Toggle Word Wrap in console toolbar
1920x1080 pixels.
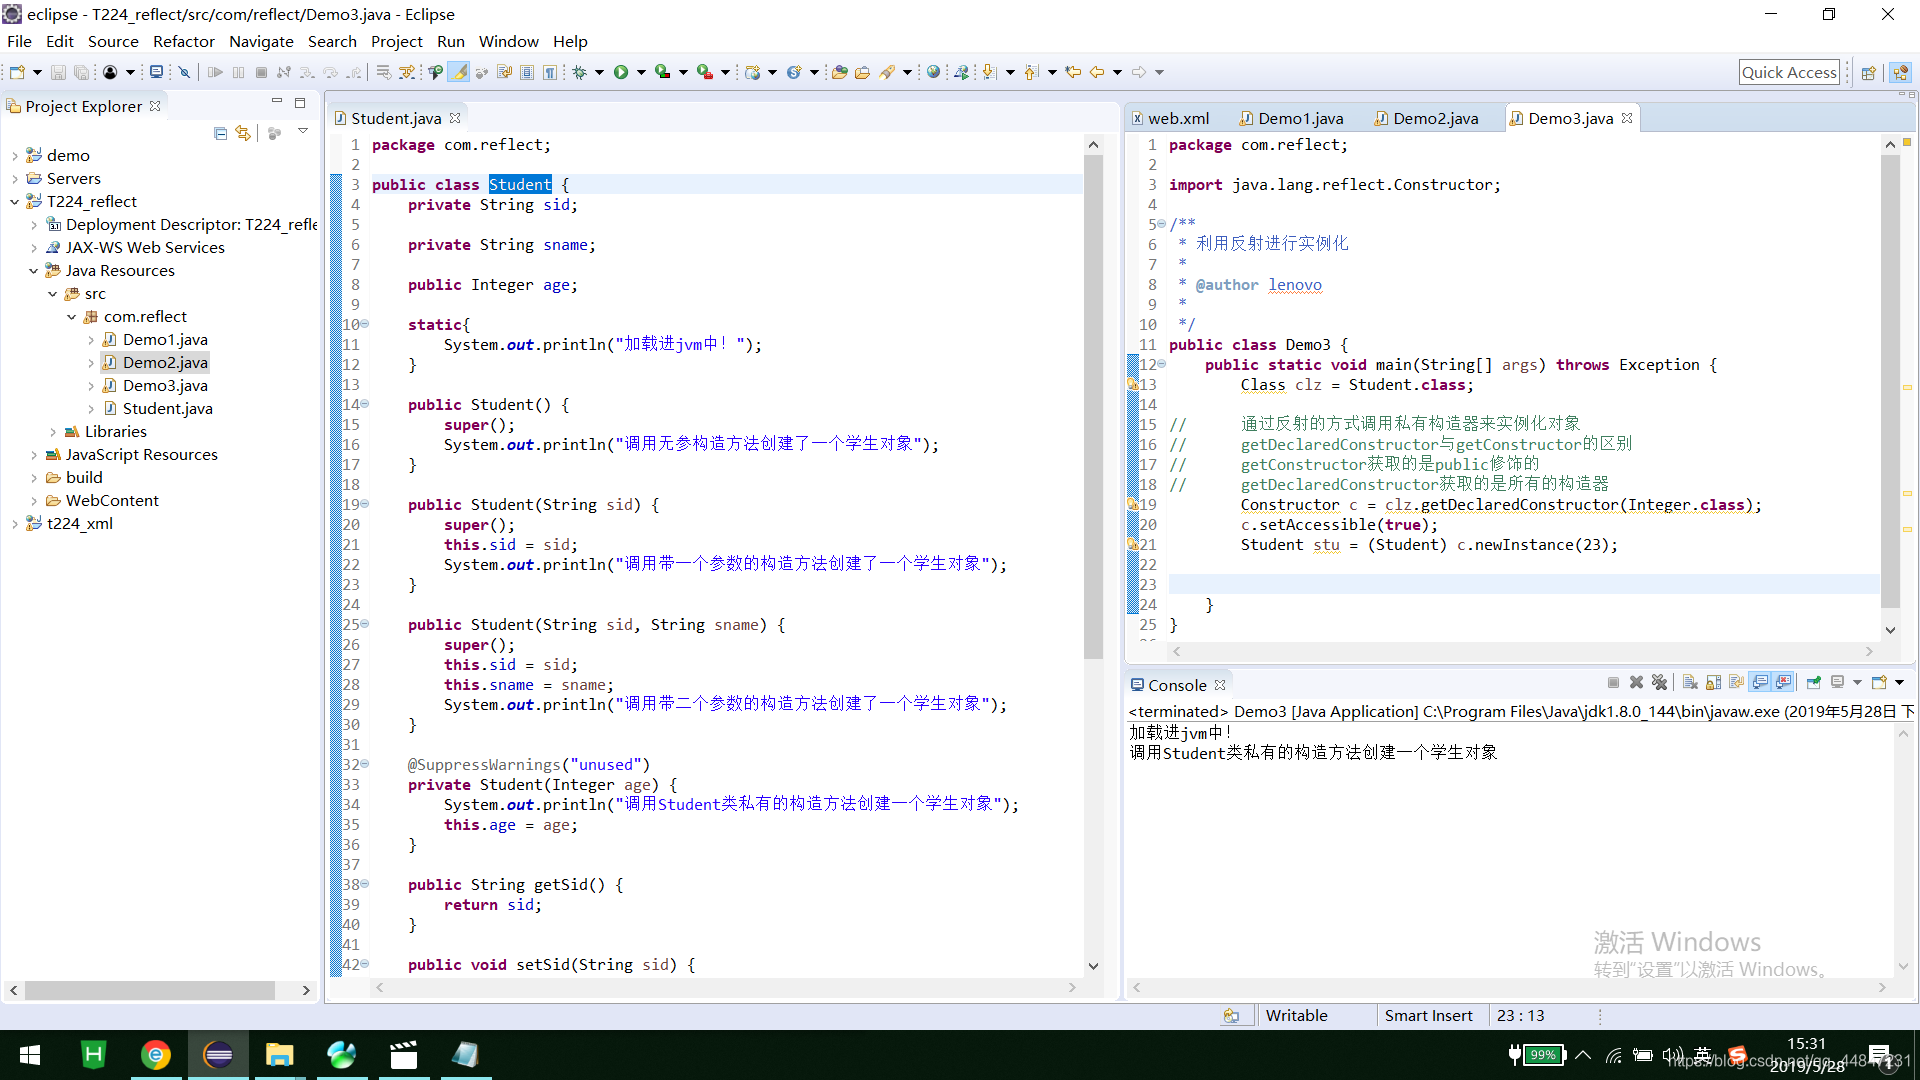coord(1736,683)
